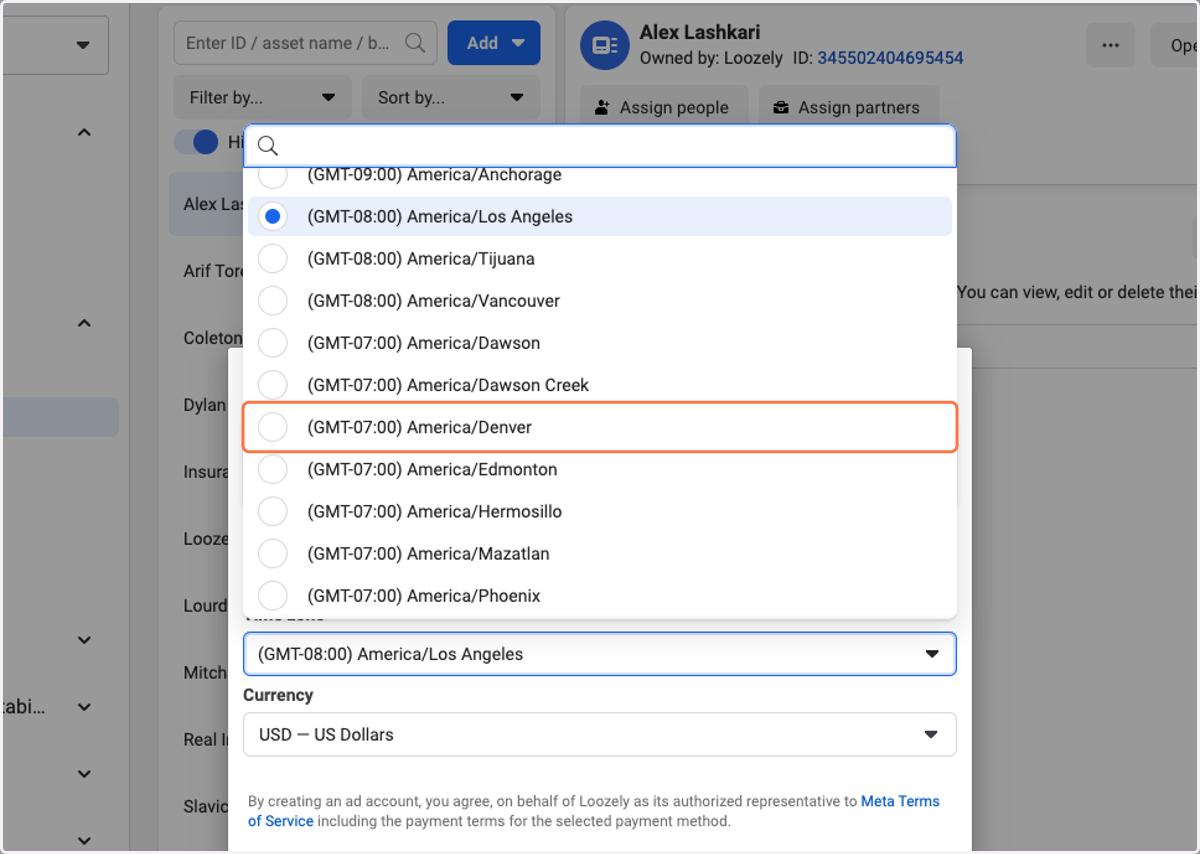Viewport: 1200px width, 854px height.
Task: Click search magnifier icon in asset search box
Action: [414, 43]
